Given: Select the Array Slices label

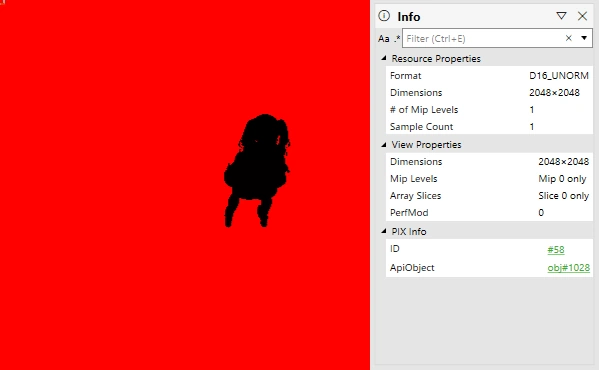Looking at the screenshot, I should tap(415, 196).
